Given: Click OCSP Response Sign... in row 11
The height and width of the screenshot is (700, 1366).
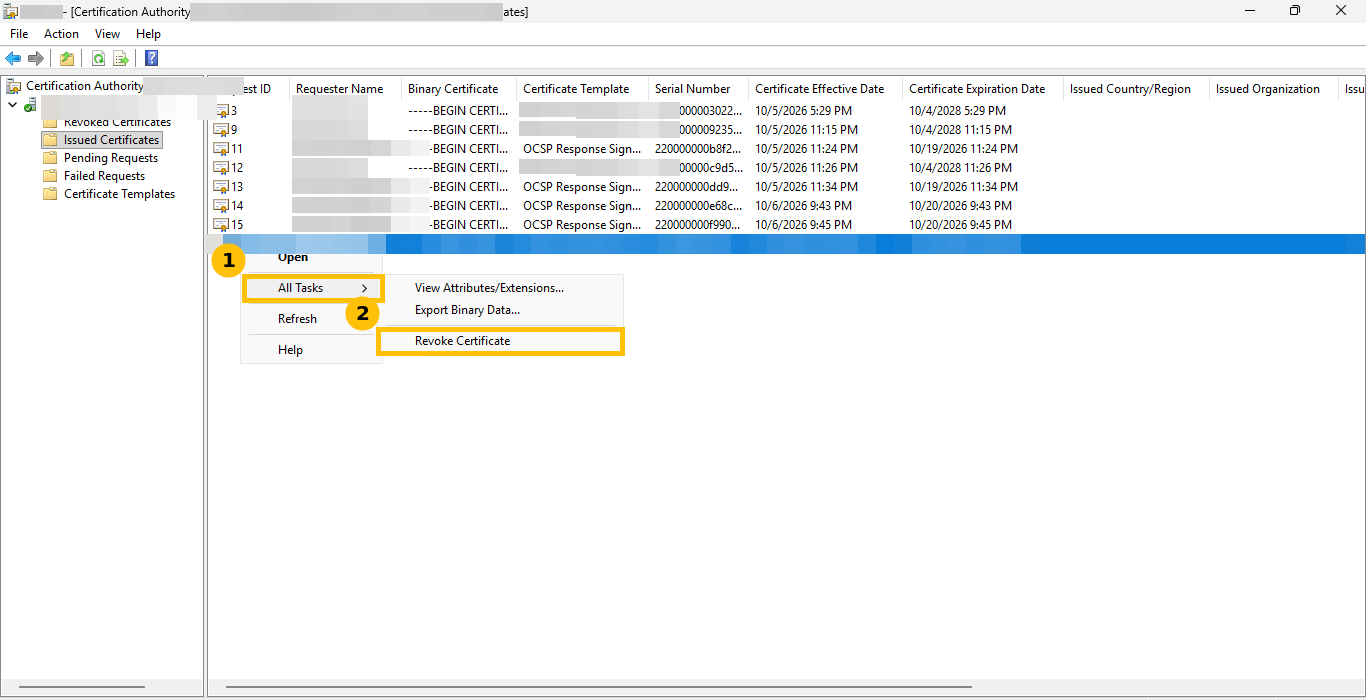Looking at the screenshot, I should point(582,149).
